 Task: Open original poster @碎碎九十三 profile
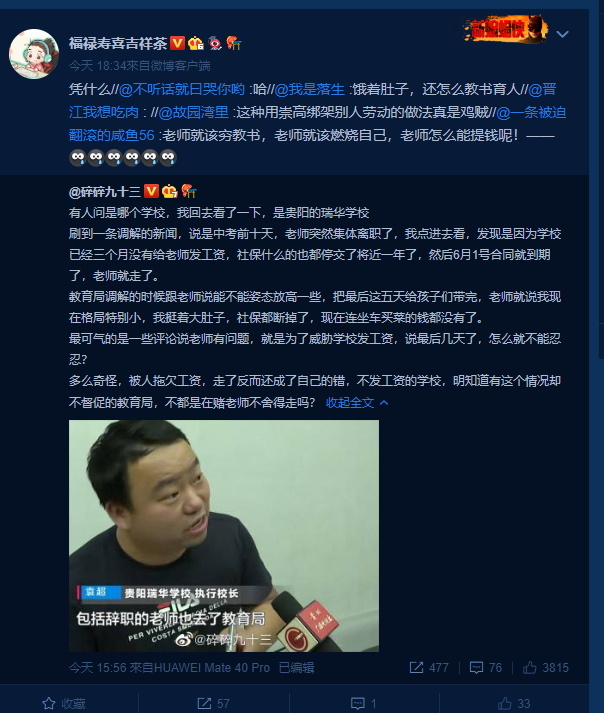click(x=105, y=192)
